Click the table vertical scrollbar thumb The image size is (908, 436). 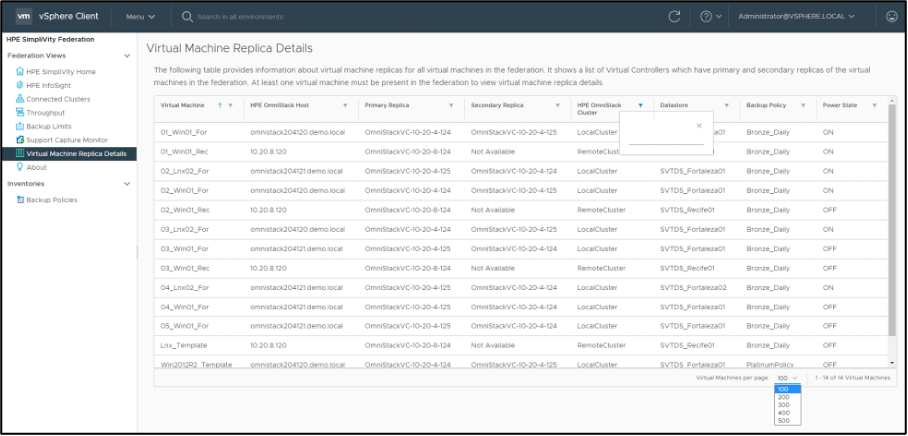click(x=892, y=220)
